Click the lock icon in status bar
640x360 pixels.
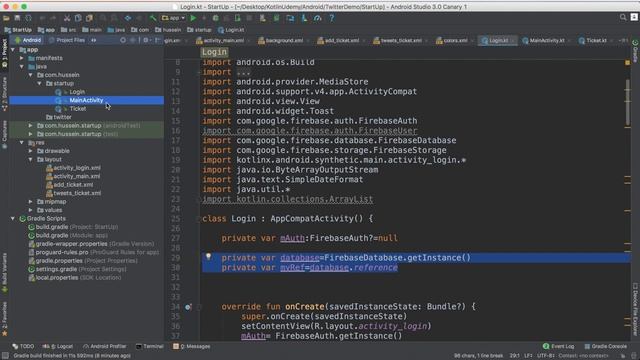(623, 356)
